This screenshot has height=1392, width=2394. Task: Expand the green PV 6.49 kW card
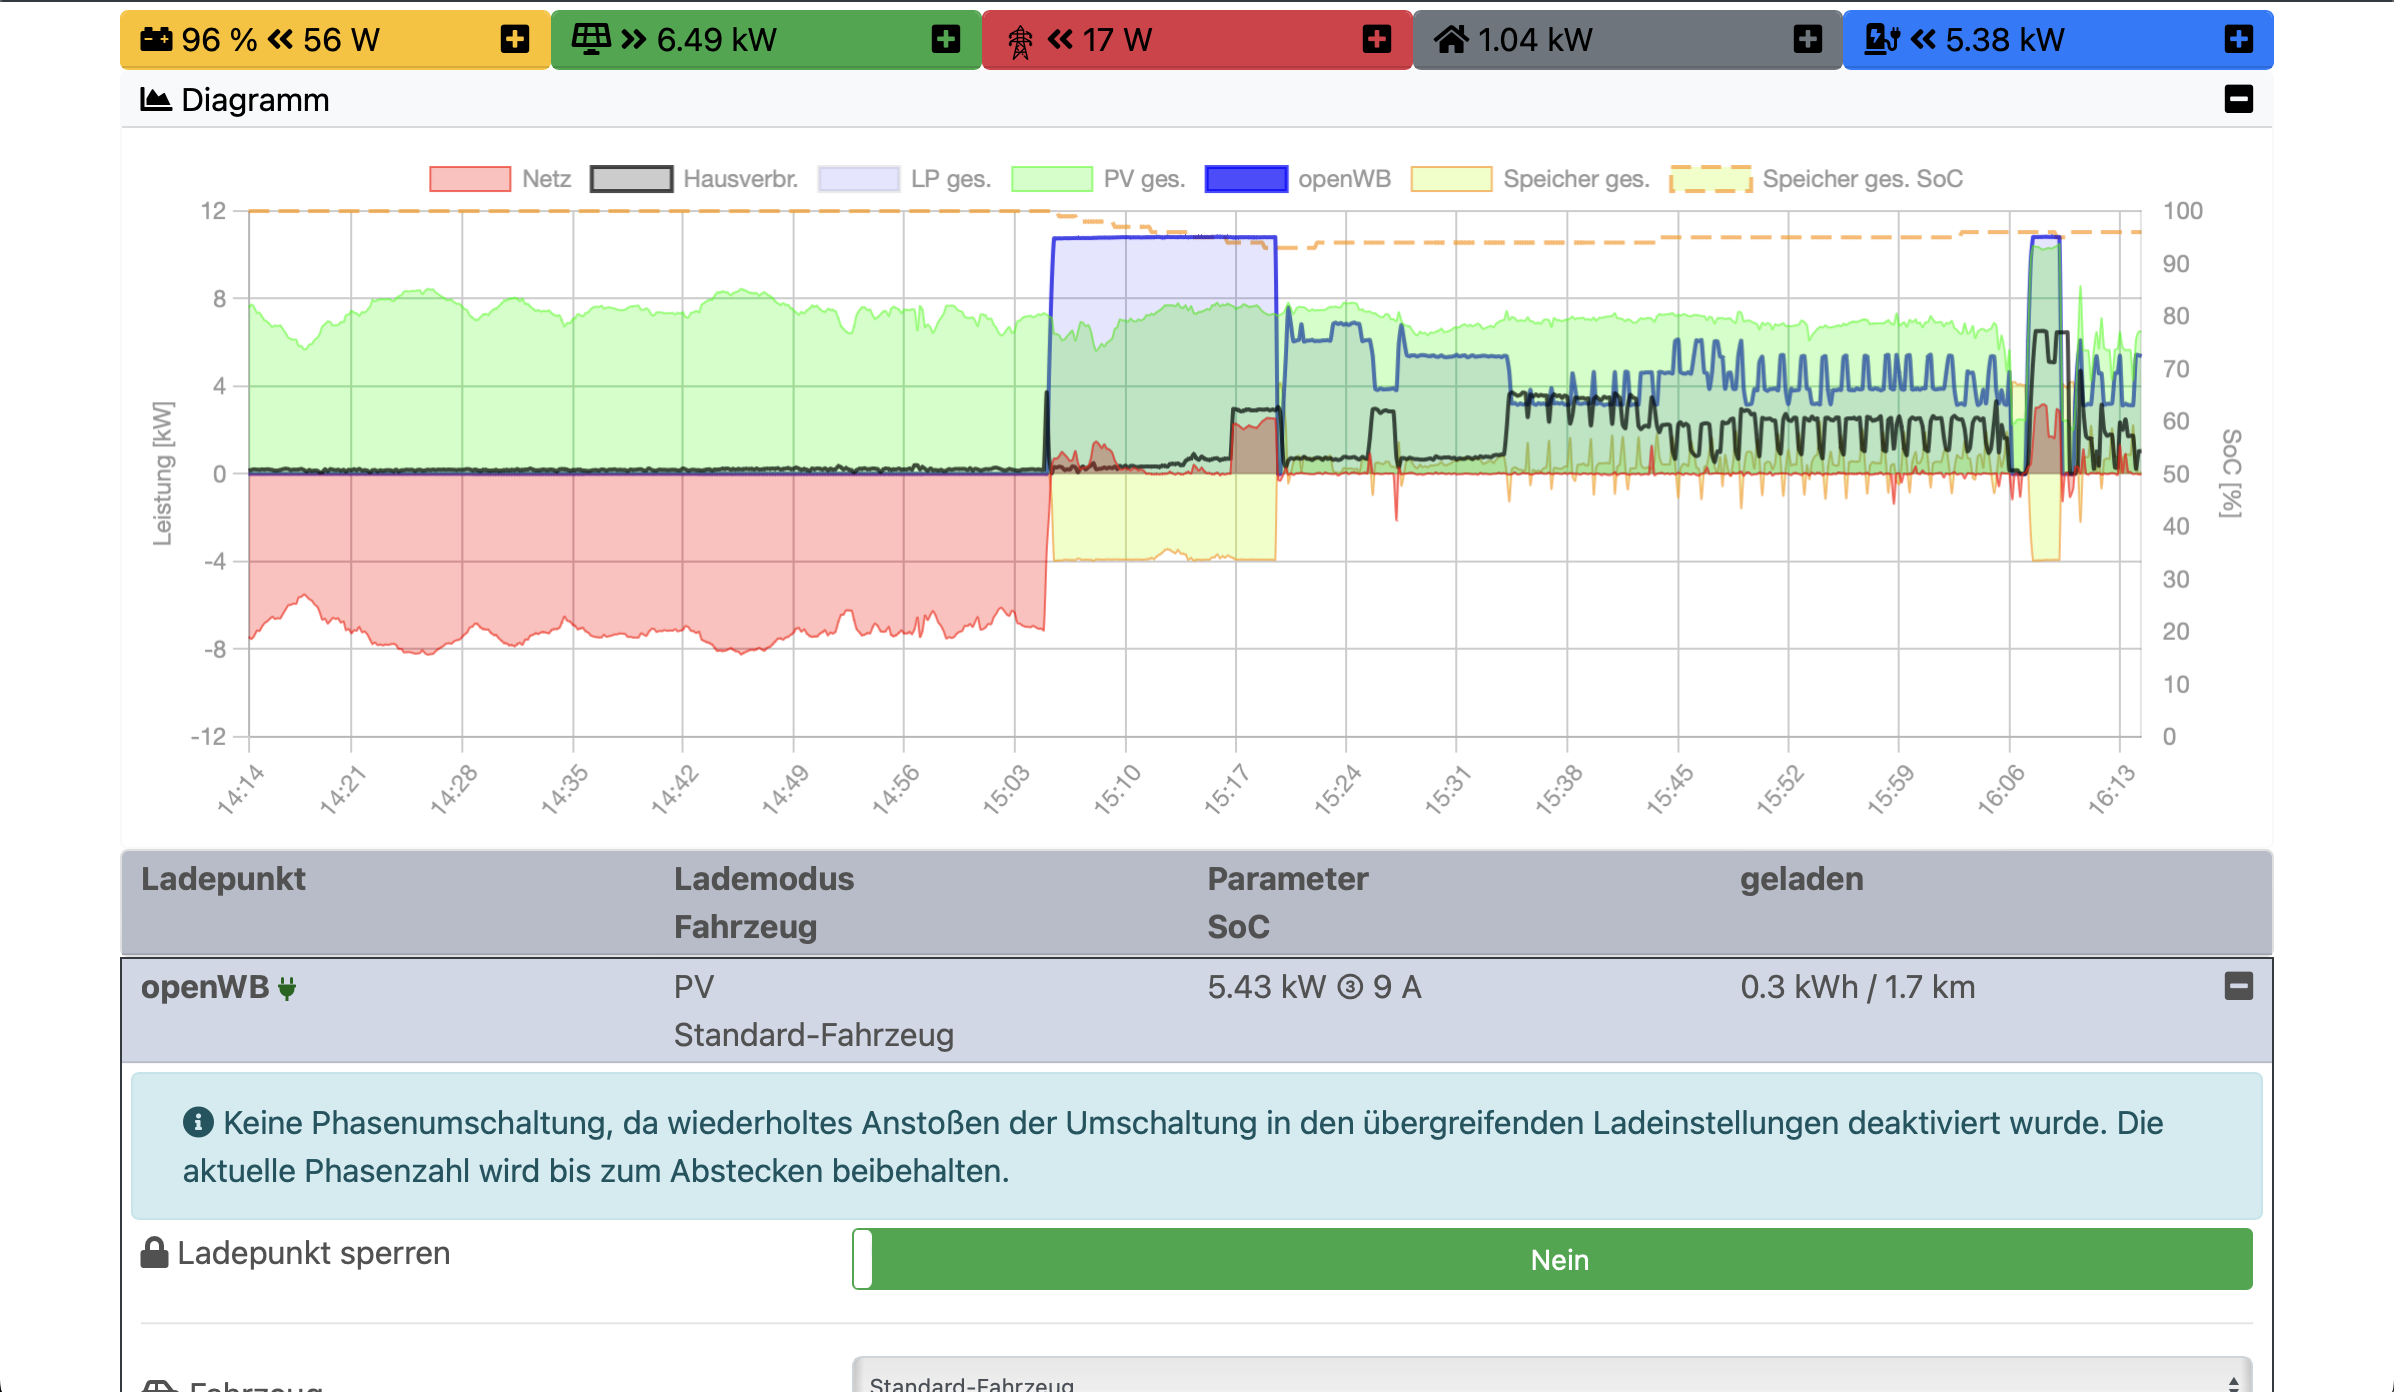point(945,39)
